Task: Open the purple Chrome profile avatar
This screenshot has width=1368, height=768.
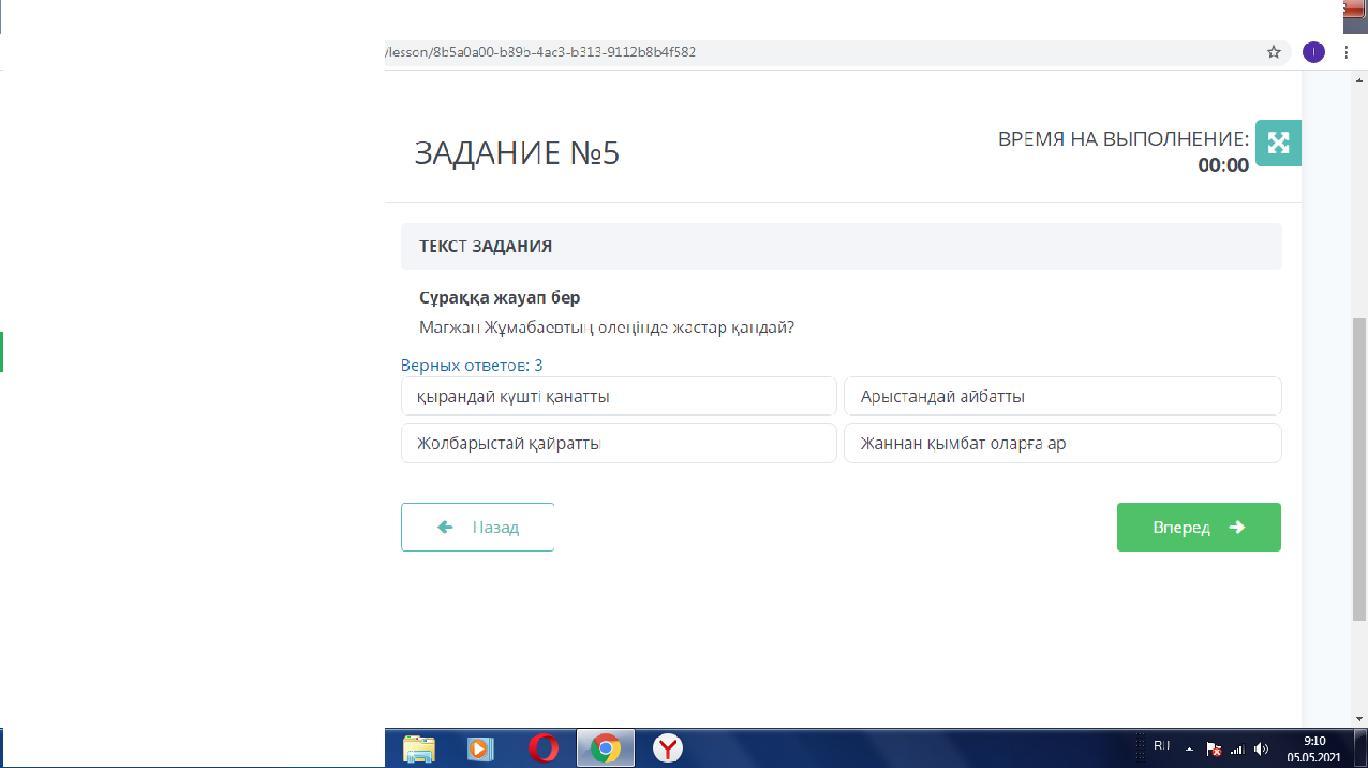Action: 1314,52
